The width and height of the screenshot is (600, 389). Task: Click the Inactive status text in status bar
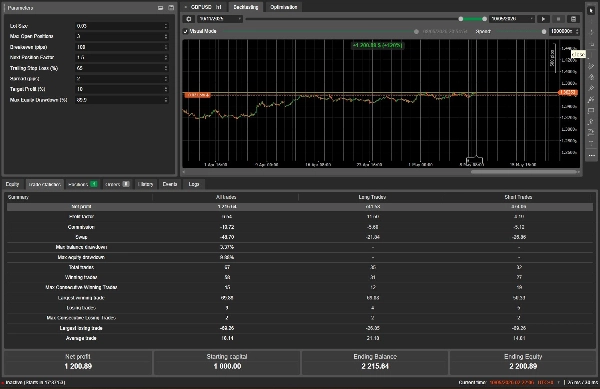tap(36, 382)
